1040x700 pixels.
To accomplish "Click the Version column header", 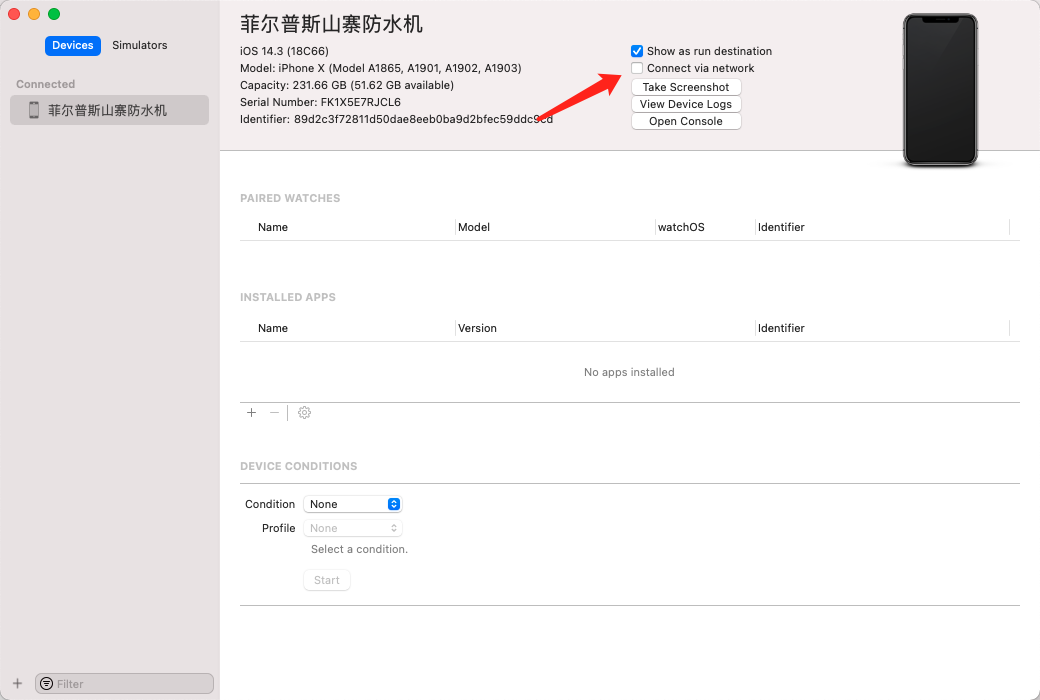I will click(477, 328).
